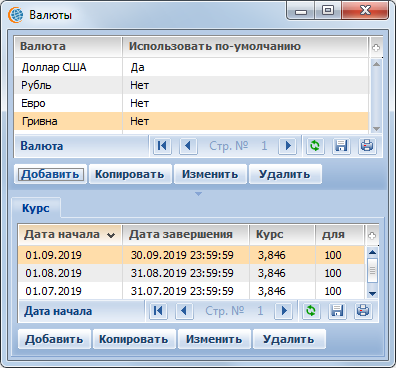Screen dimensions: 396x368
Task: Click the globe icon in the title bar
Action: (x=16, y=15)
